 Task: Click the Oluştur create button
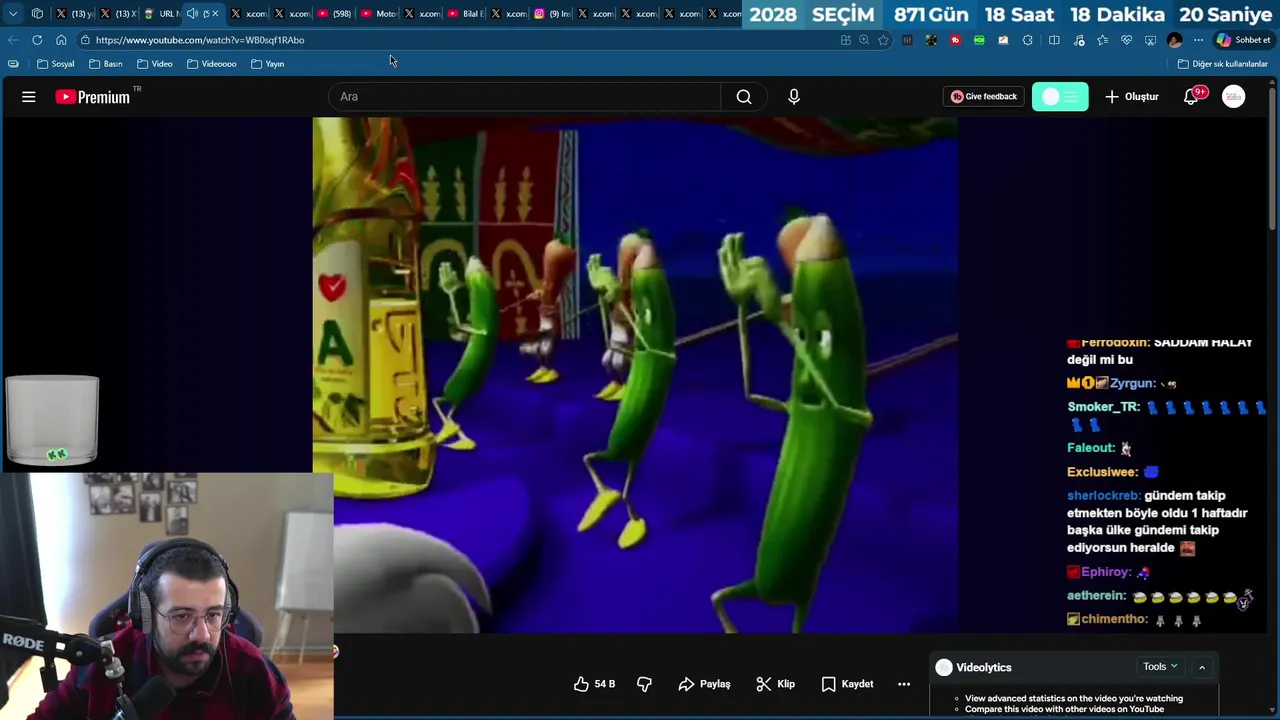[1131, 97]
